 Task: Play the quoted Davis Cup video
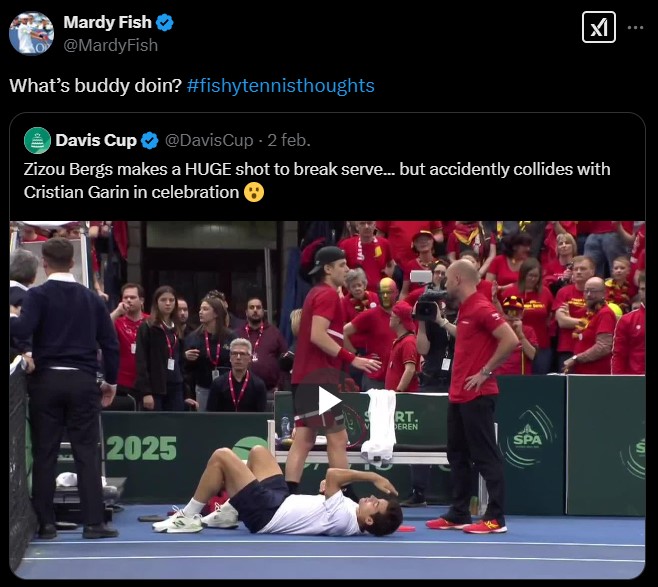[x=327, y=400]
